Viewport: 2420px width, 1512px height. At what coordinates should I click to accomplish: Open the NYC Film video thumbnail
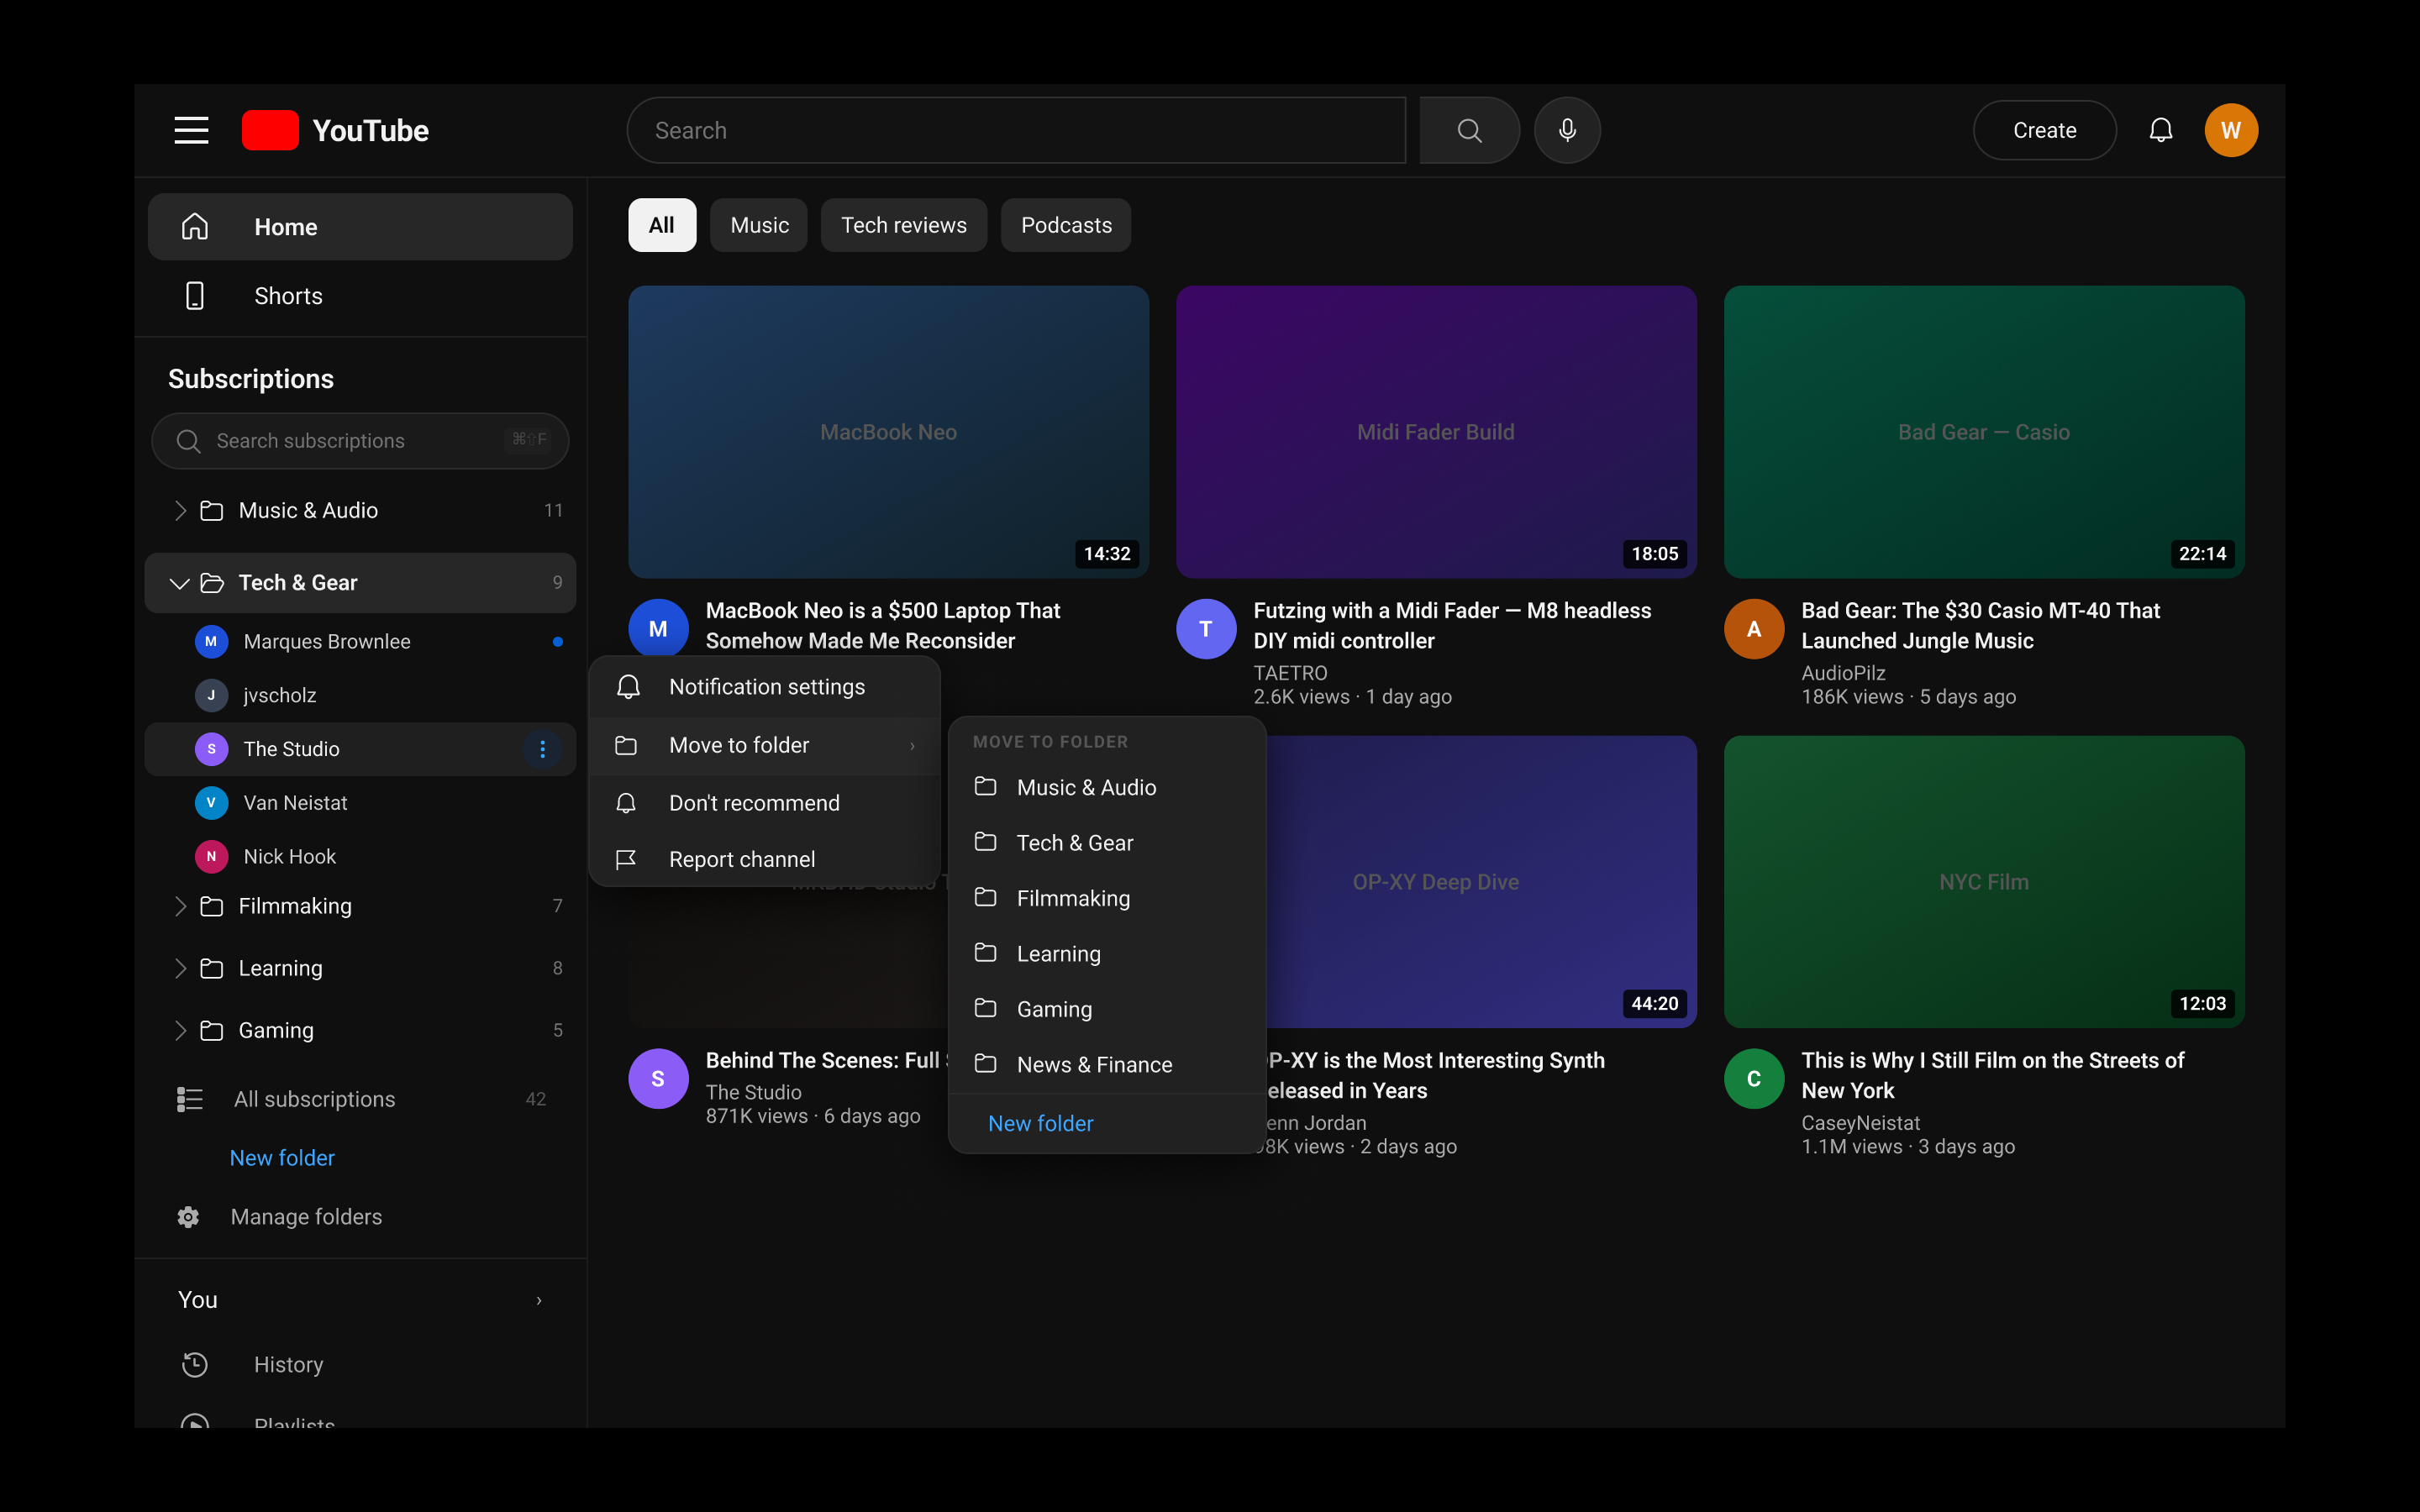[x=1984, y=882]
